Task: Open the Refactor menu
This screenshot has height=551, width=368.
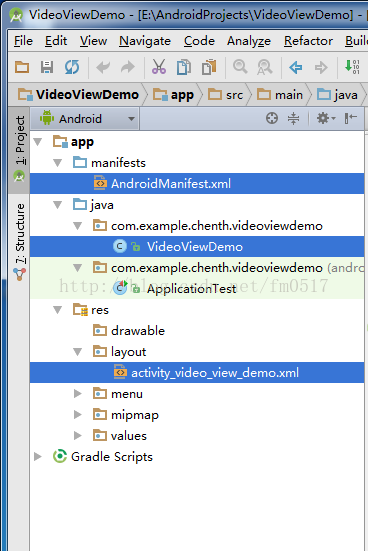Action: [308, 41]
